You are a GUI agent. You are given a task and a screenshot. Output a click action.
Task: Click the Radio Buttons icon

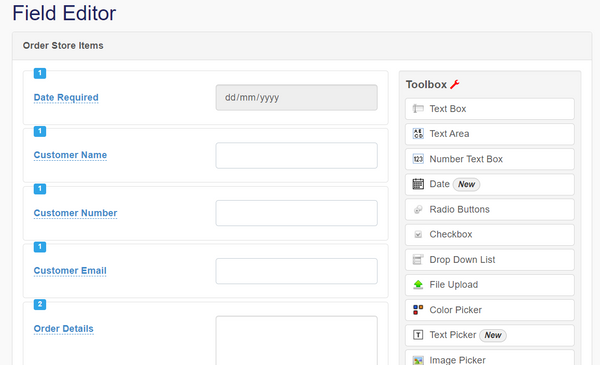pos(418,209)
